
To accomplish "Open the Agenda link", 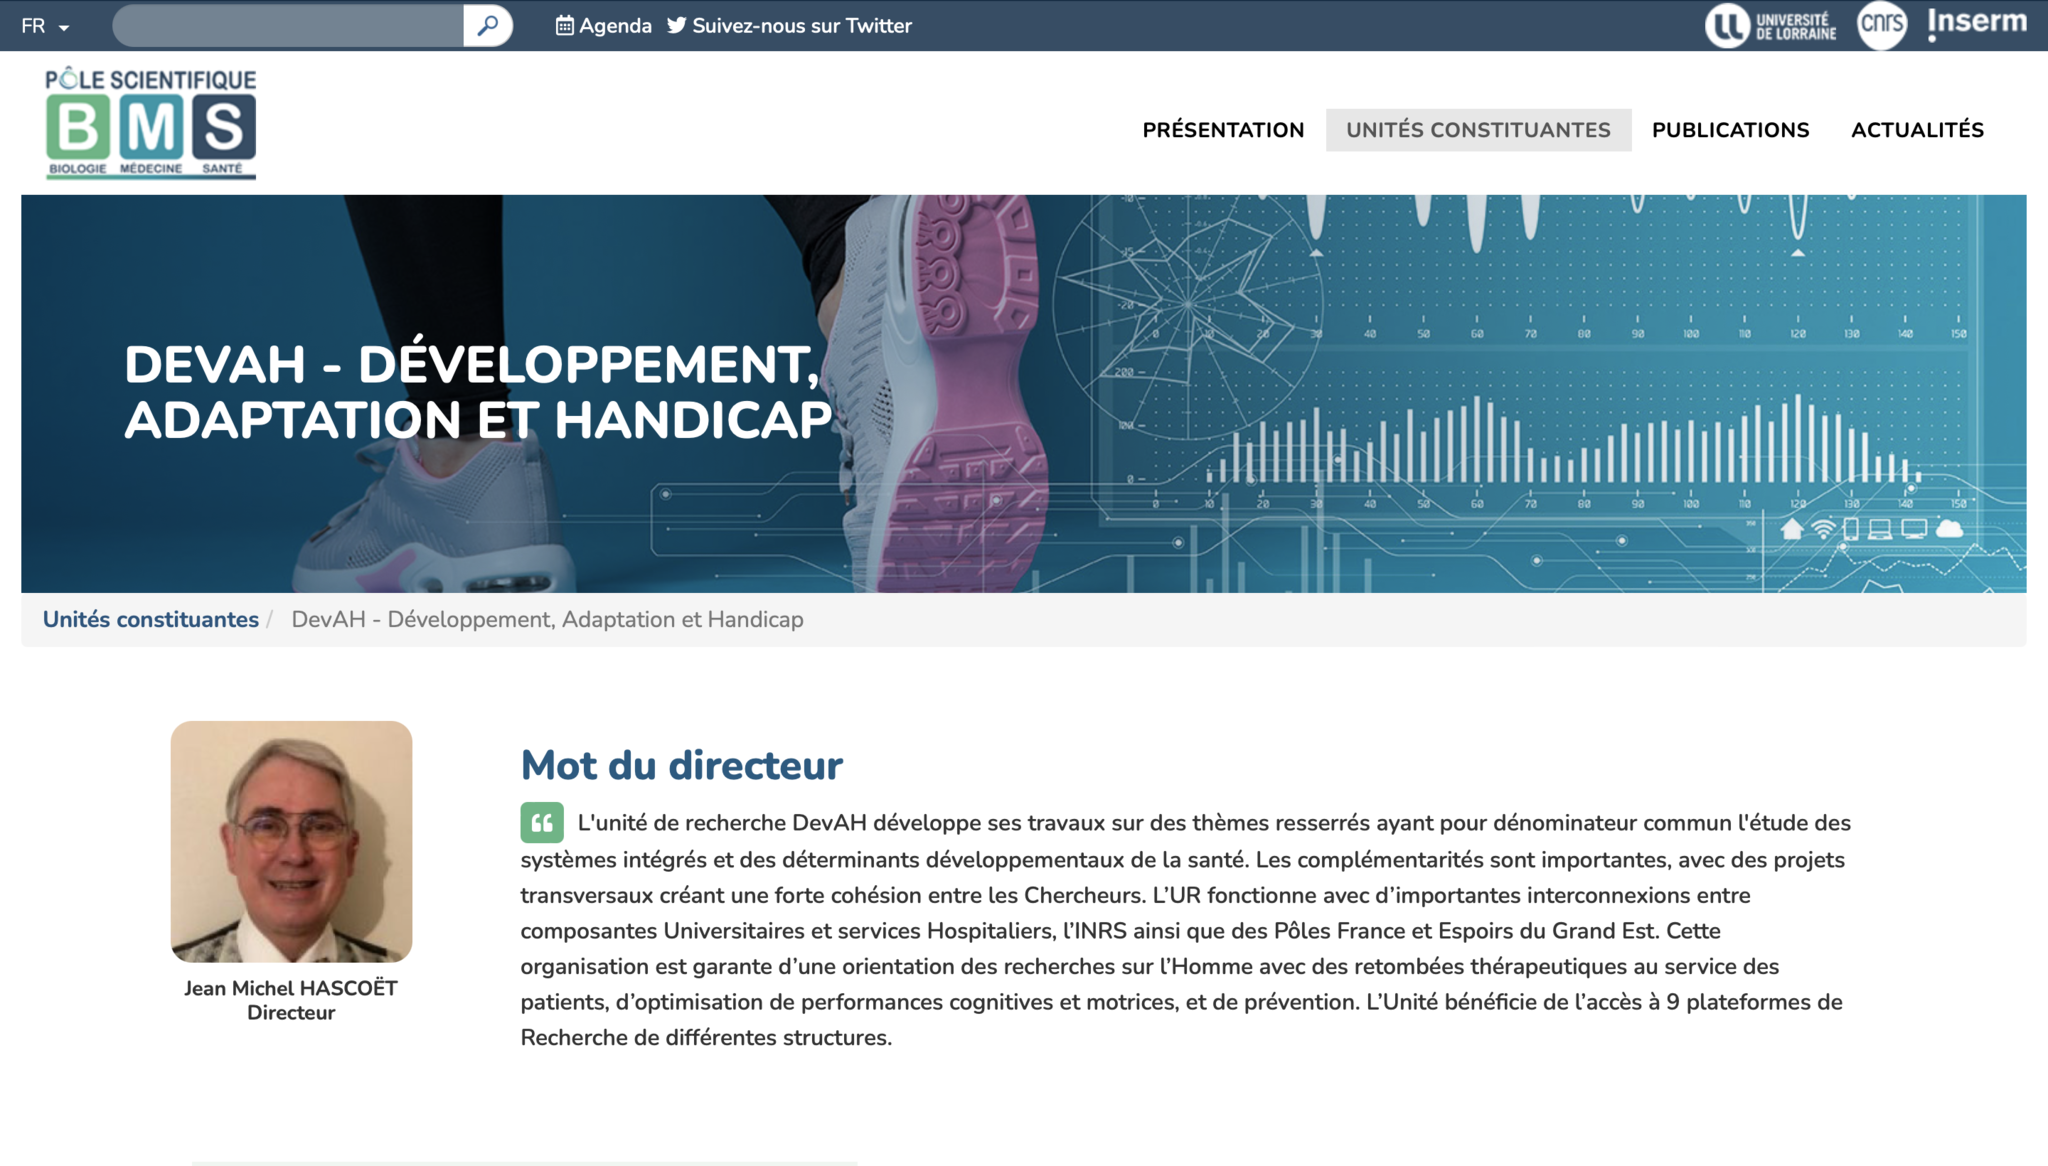I will tap(604, 26).
